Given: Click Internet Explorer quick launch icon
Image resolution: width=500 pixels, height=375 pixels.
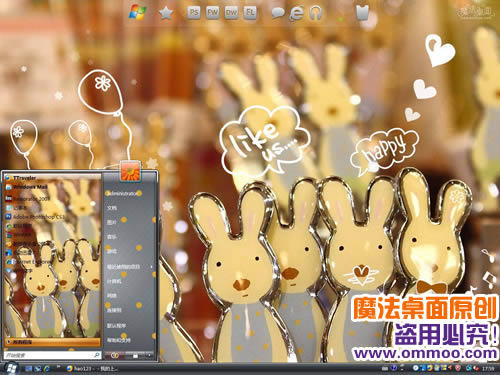Looking at the screenshot, I should 47,368.
